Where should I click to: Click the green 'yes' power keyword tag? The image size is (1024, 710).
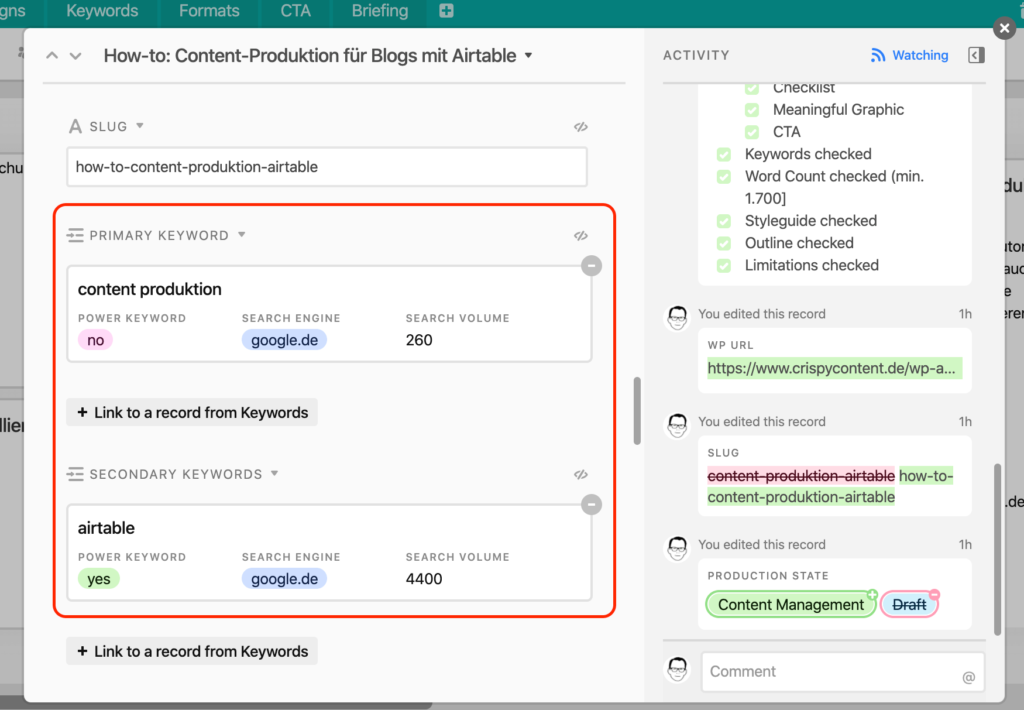click(99, 579)
